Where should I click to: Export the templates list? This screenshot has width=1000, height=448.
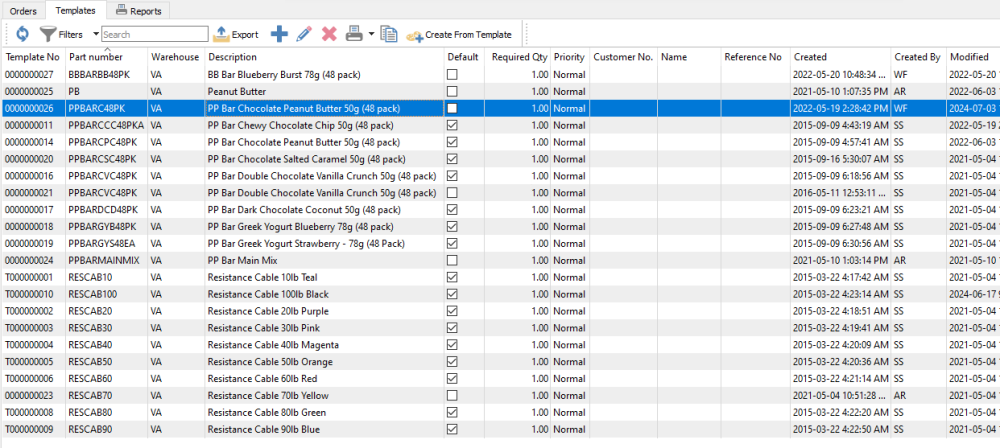pos(235,34)
